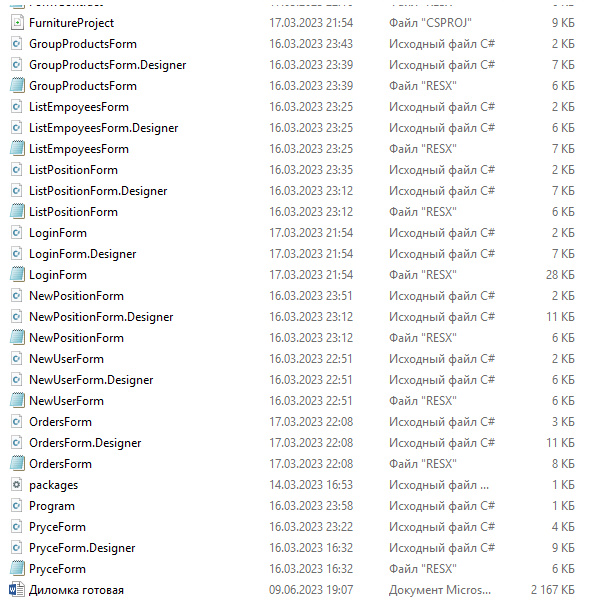Click the C# icon next to Program
Image resolution: width=601 pixels, height=600 pixels.
16,506
